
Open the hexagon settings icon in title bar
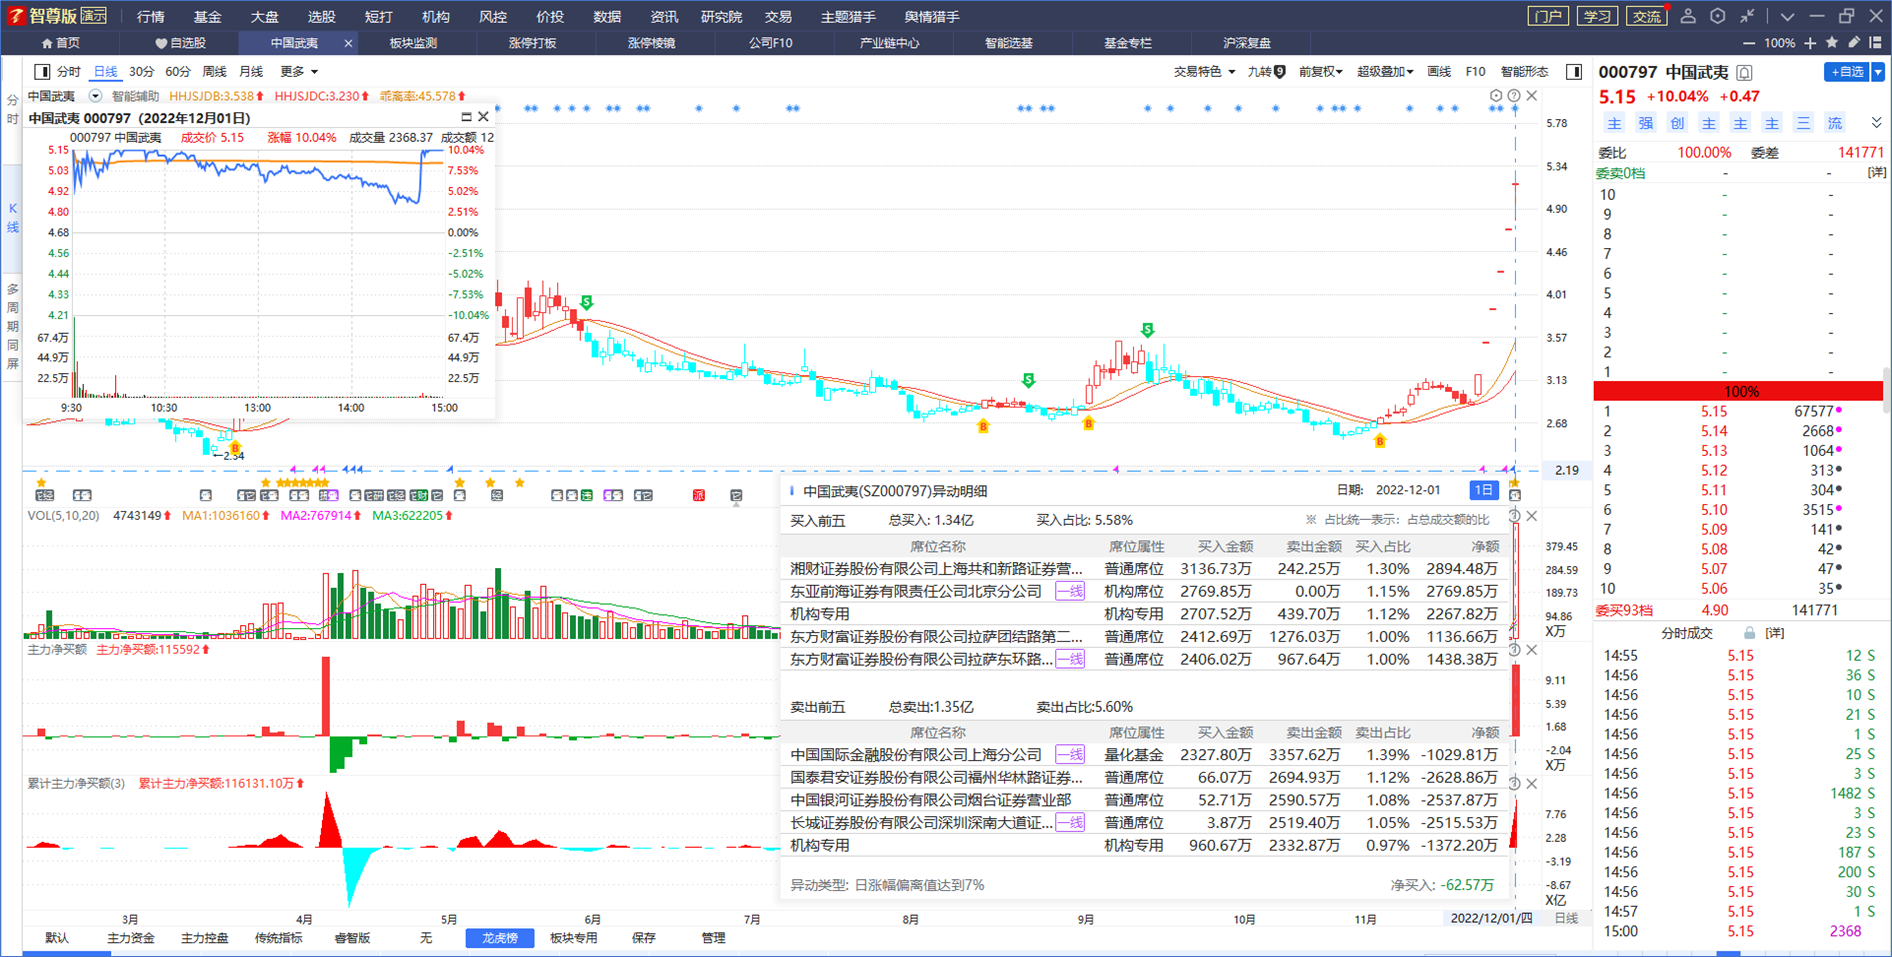coord(1718,16)
